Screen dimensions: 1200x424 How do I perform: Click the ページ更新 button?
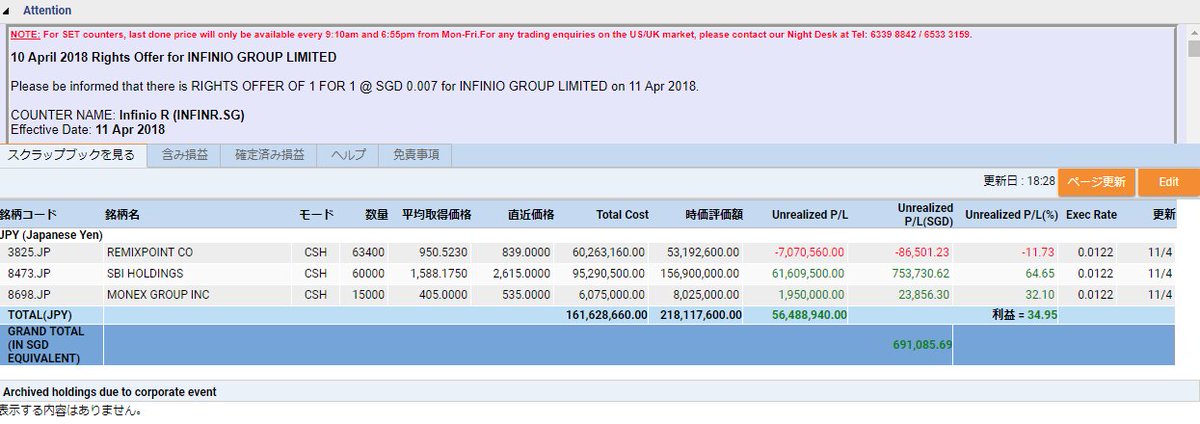[x=1096, y=182]
